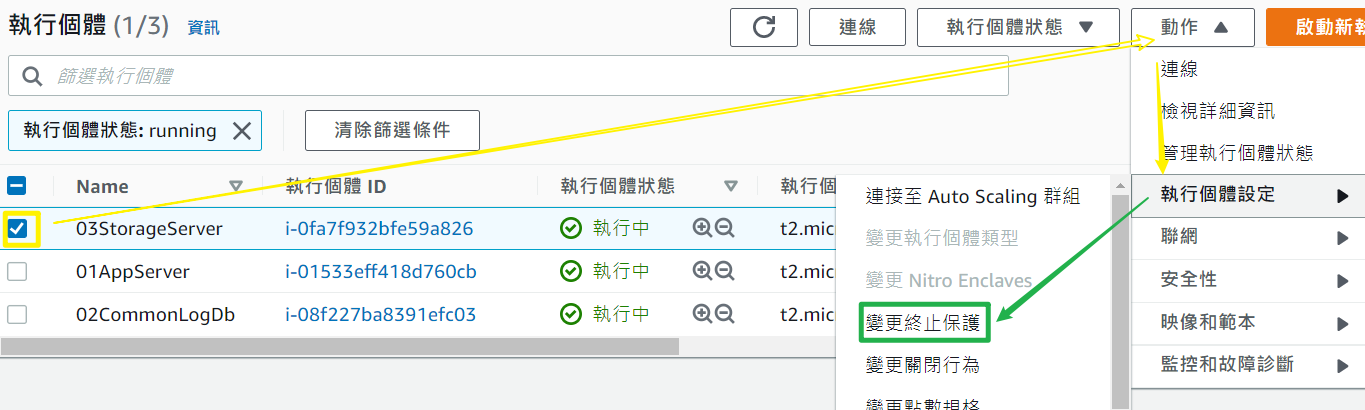The width and height of the screenshot is (1365, 410).
Task: Remove the running state filter tag
Action: point(242,130)
